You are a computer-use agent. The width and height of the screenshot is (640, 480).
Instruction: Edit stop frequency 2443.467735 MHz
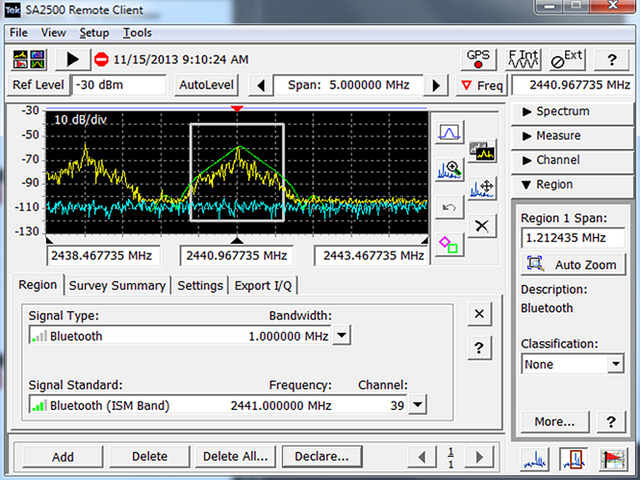point(371,256)
